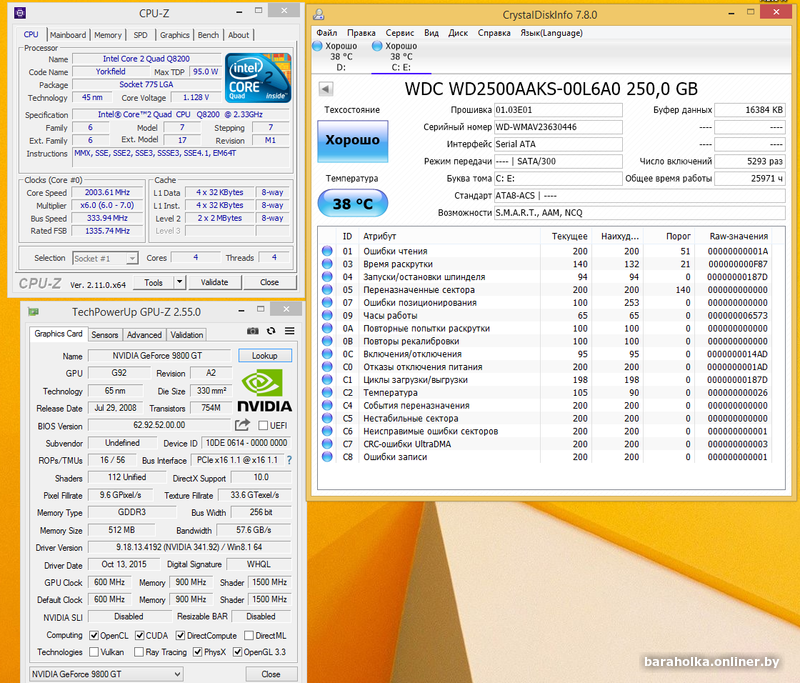
Task: Click GPU-Z title bar app icon
Action: [x=34, y=312]
